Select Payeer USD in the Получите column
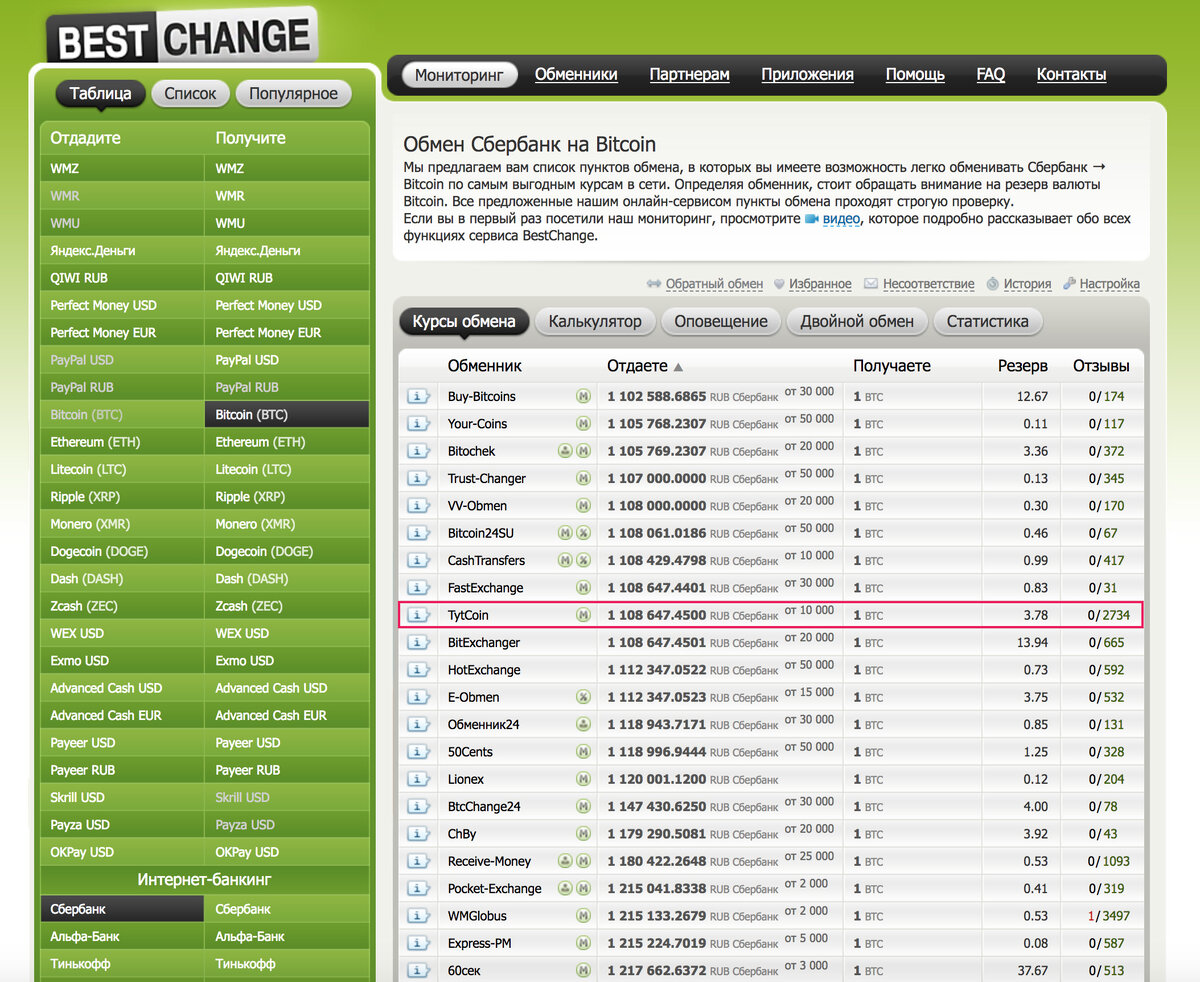The height and width of the screenshot is (982, 1200). click(287, 743)
